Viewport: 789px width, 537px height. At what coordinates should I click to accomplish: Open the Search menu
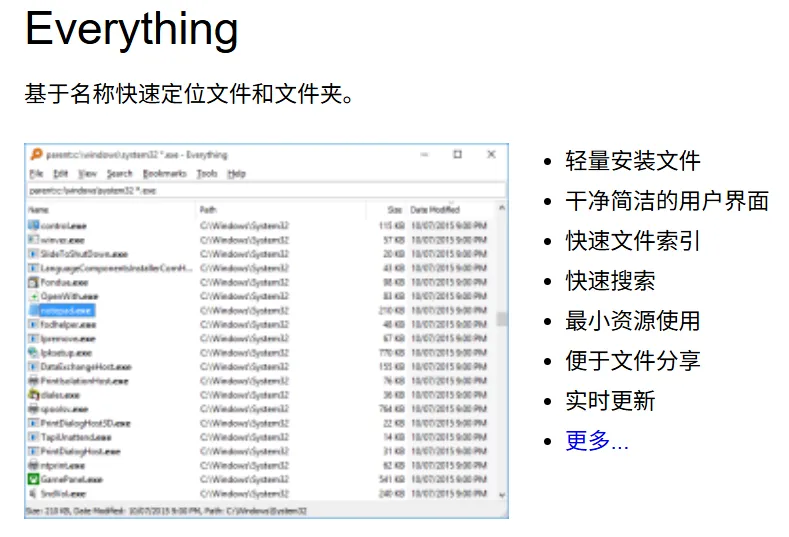(119, 174)
